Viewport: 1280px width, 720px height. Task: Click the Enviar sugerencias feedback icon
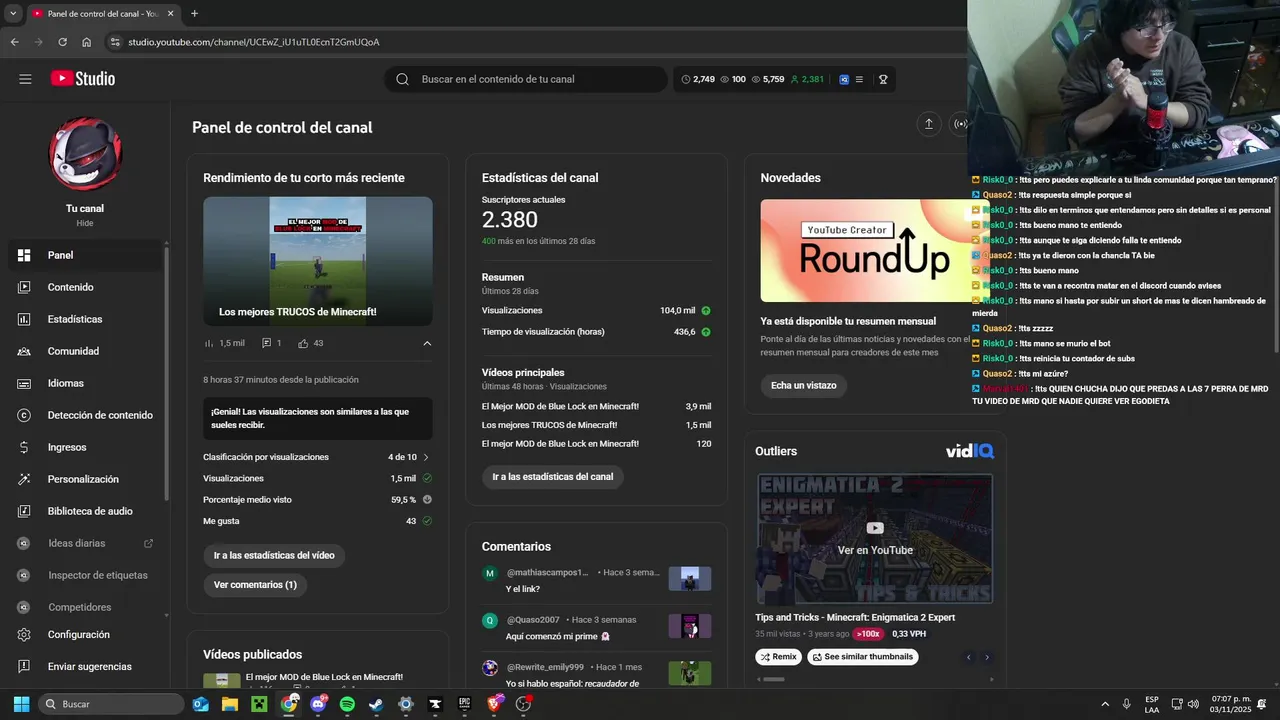click(x=24, y=666)
